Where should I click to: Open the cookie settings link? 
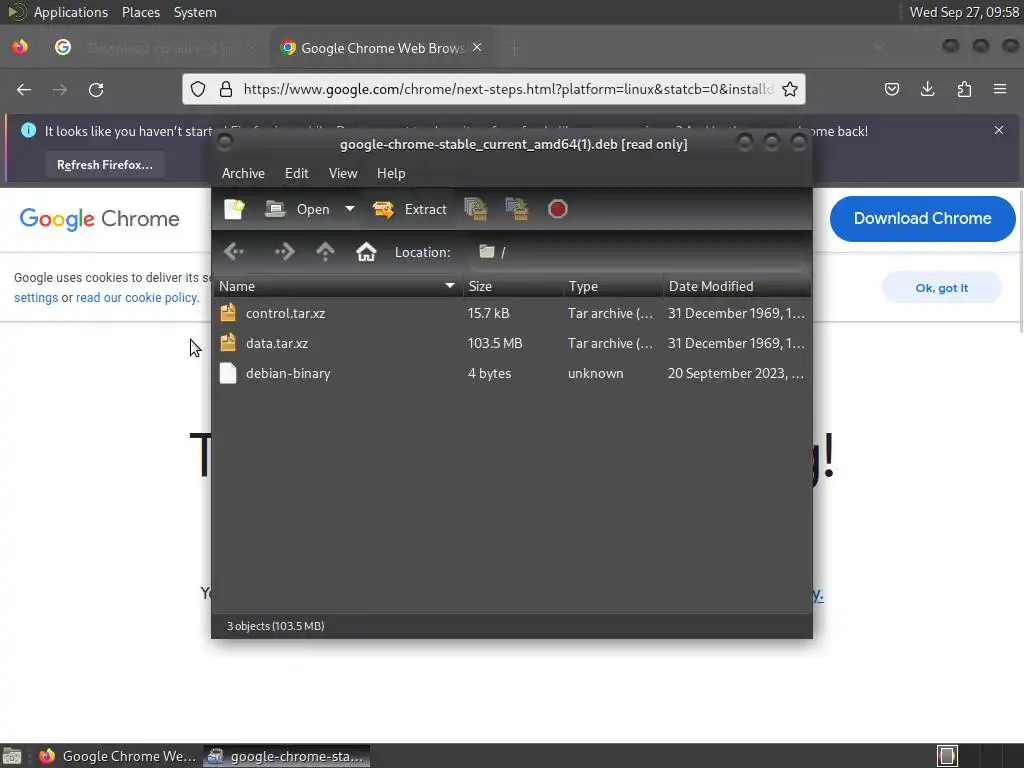coord(36,297)
